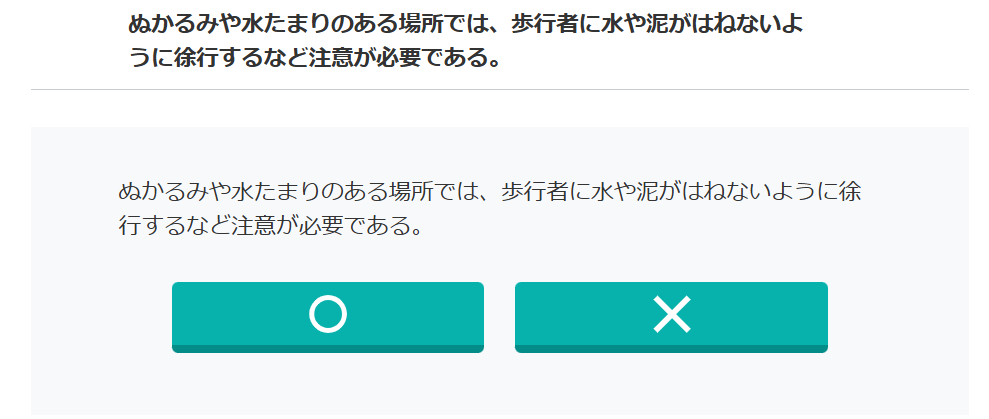
Task: Click panel text line beginning ぬかるみや水たまり
Action: [489, 192]
